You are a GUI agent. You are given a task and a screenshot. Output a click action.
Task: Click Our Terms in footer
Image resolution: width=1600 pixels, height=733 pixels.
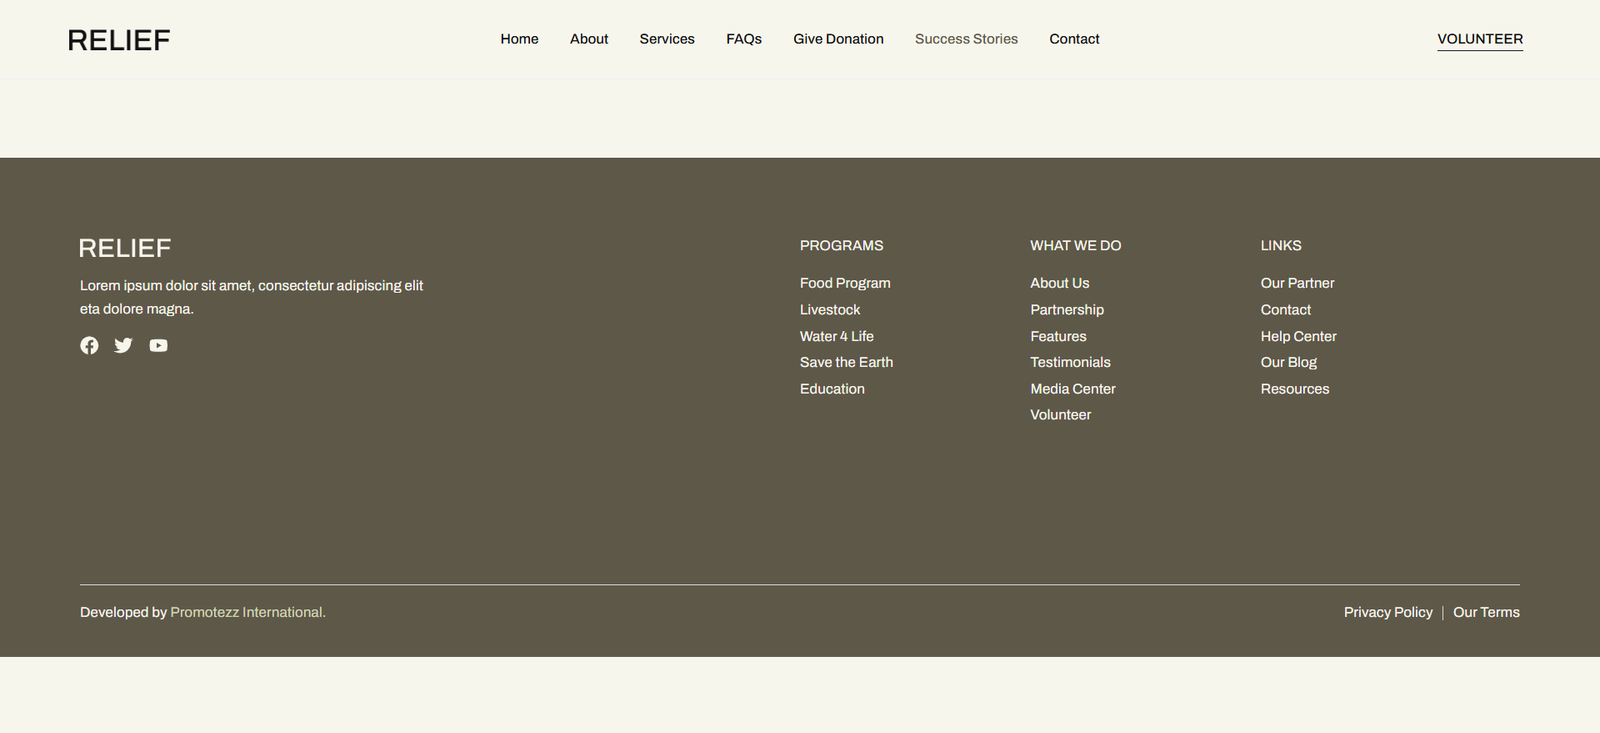(x=1486, y=612)
